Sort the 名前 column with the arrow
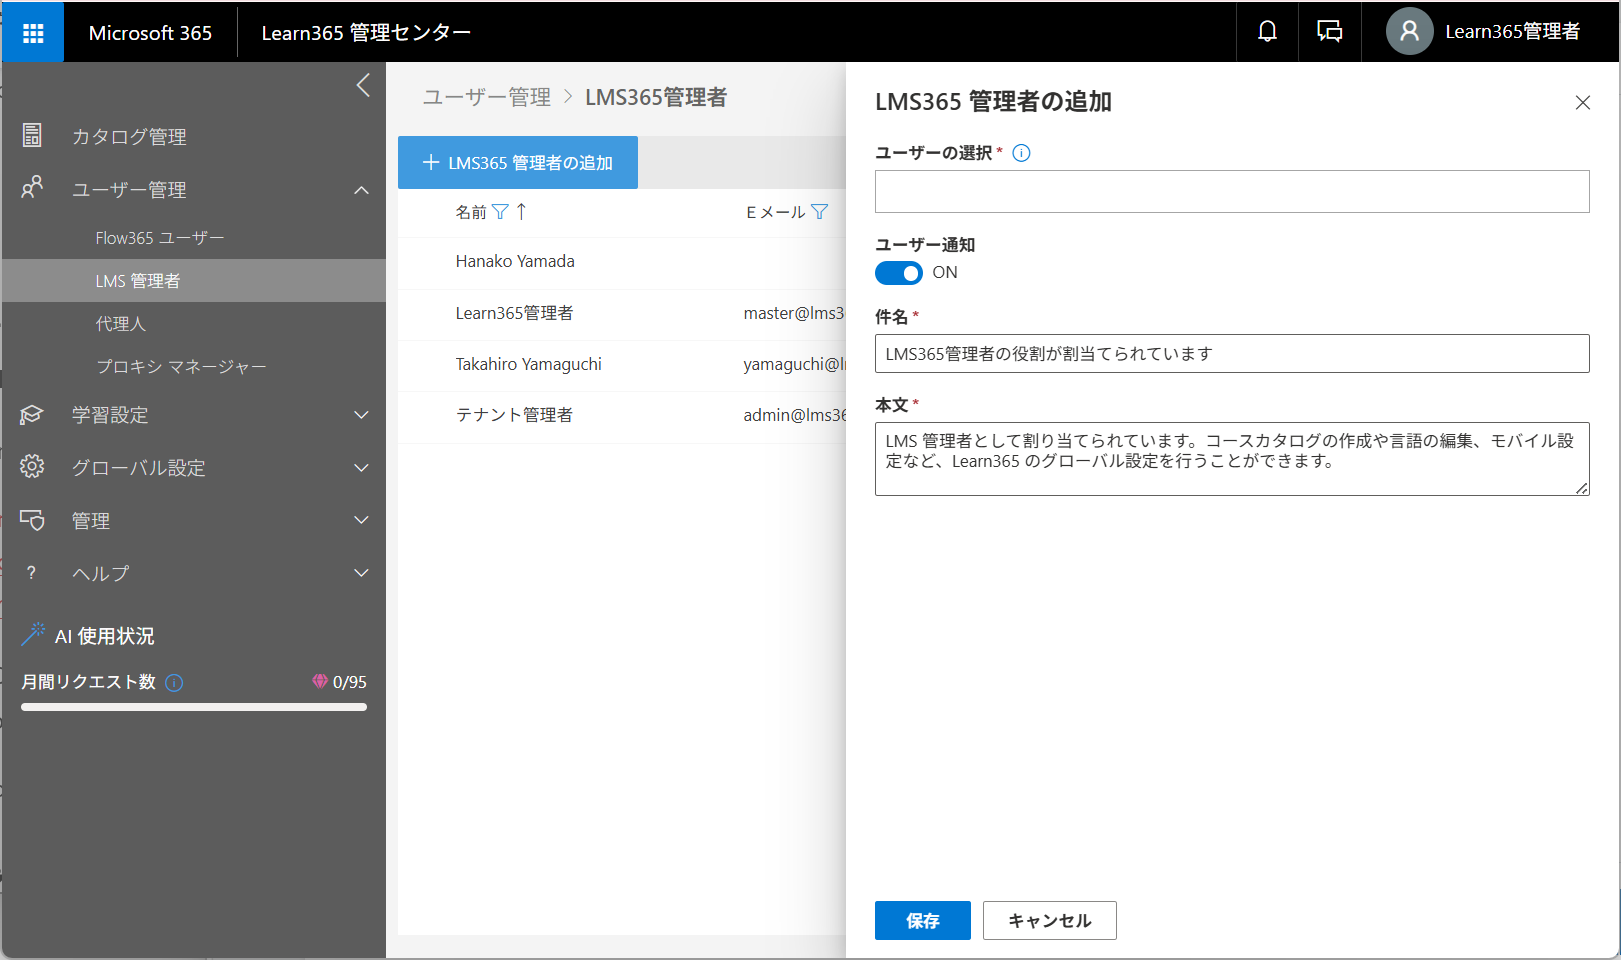Viewport: 1621px width, 960px height. pos(521,211)
